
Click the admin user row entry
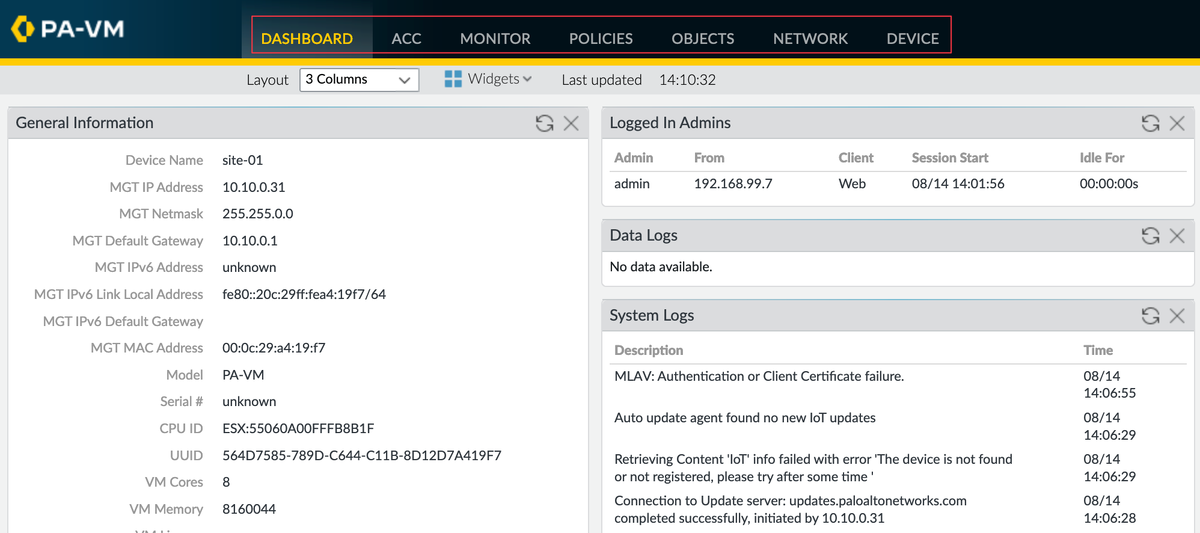pos(632,184)
